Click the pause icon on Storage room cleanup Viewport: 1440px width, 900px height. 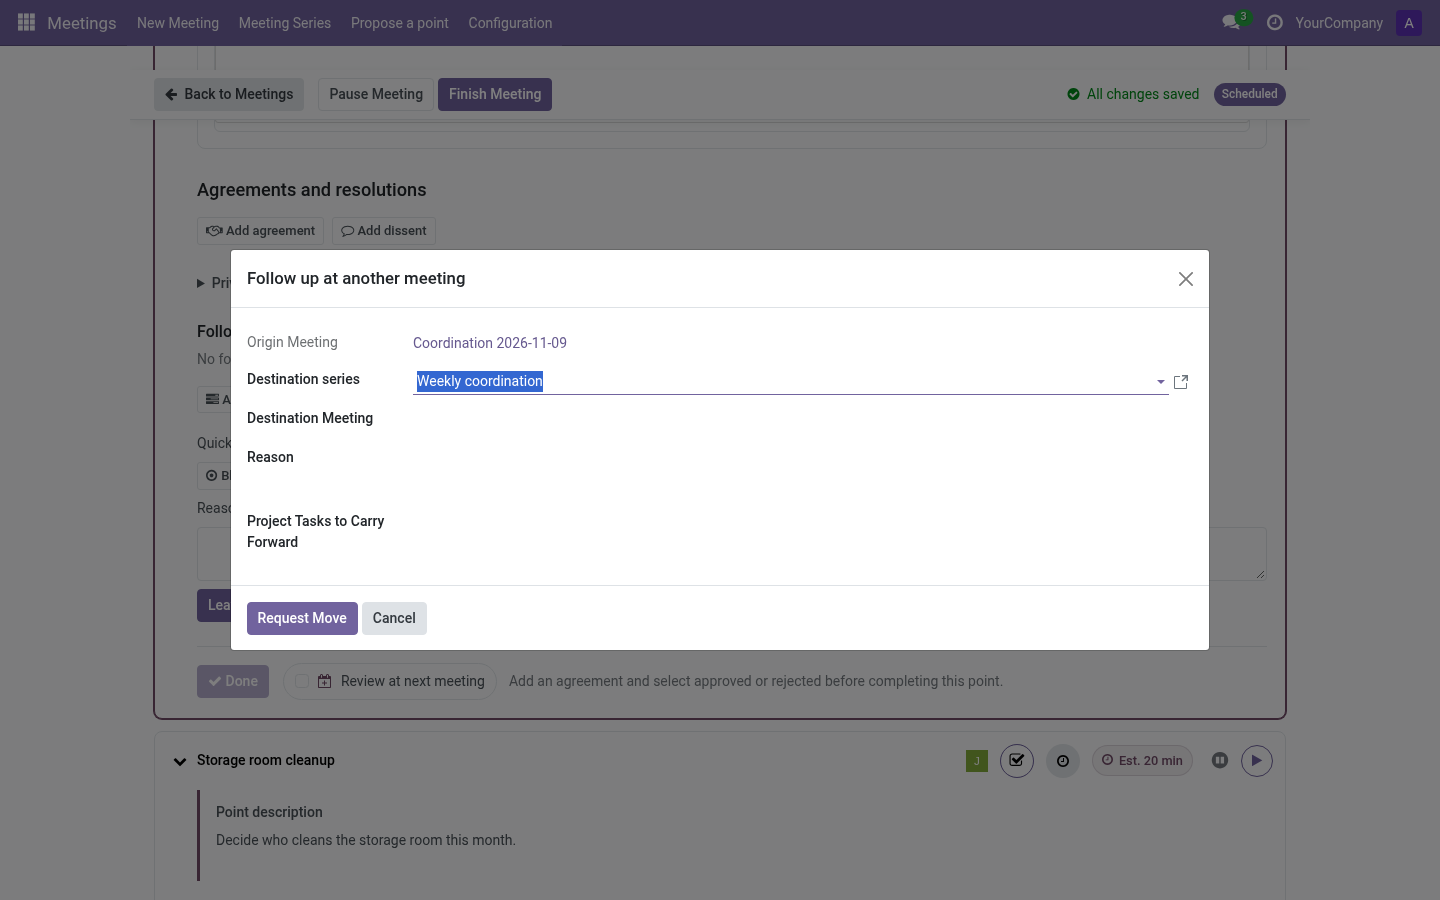tap(1220, 761)
